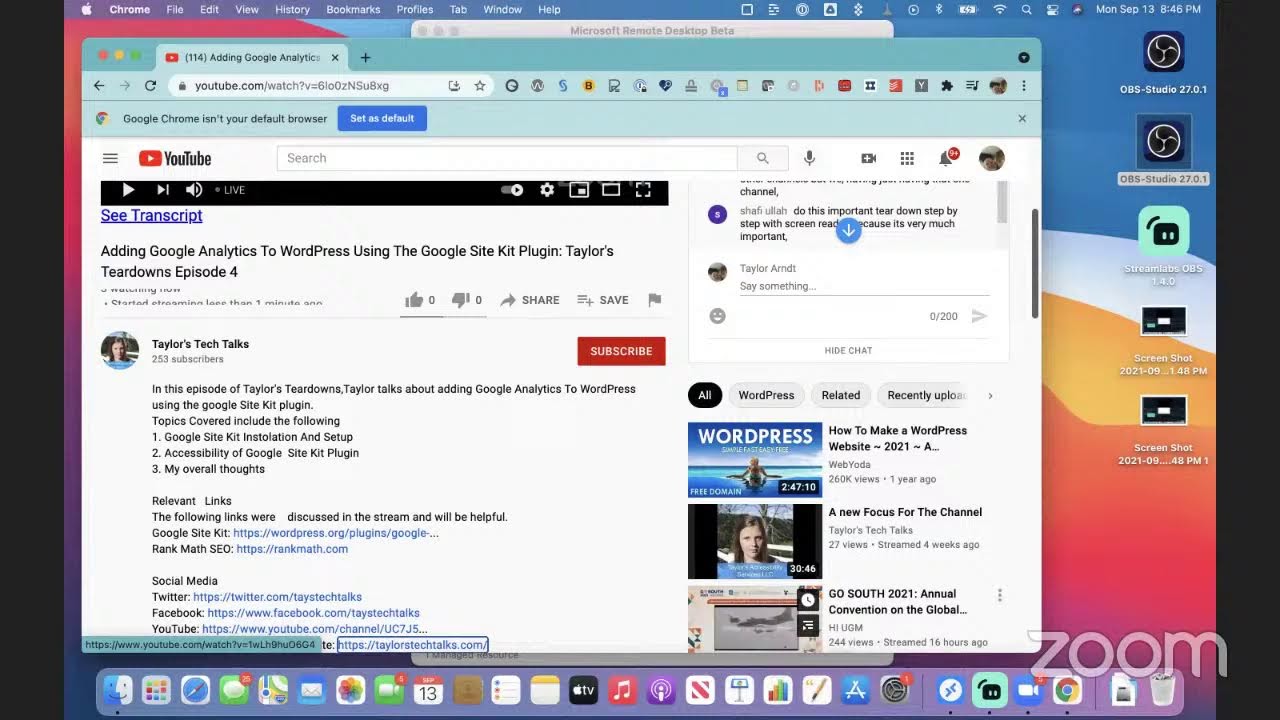Open A new Focus For The Channel thumbnail
The height and width of the screenshot is (720, 1280).
755,541
